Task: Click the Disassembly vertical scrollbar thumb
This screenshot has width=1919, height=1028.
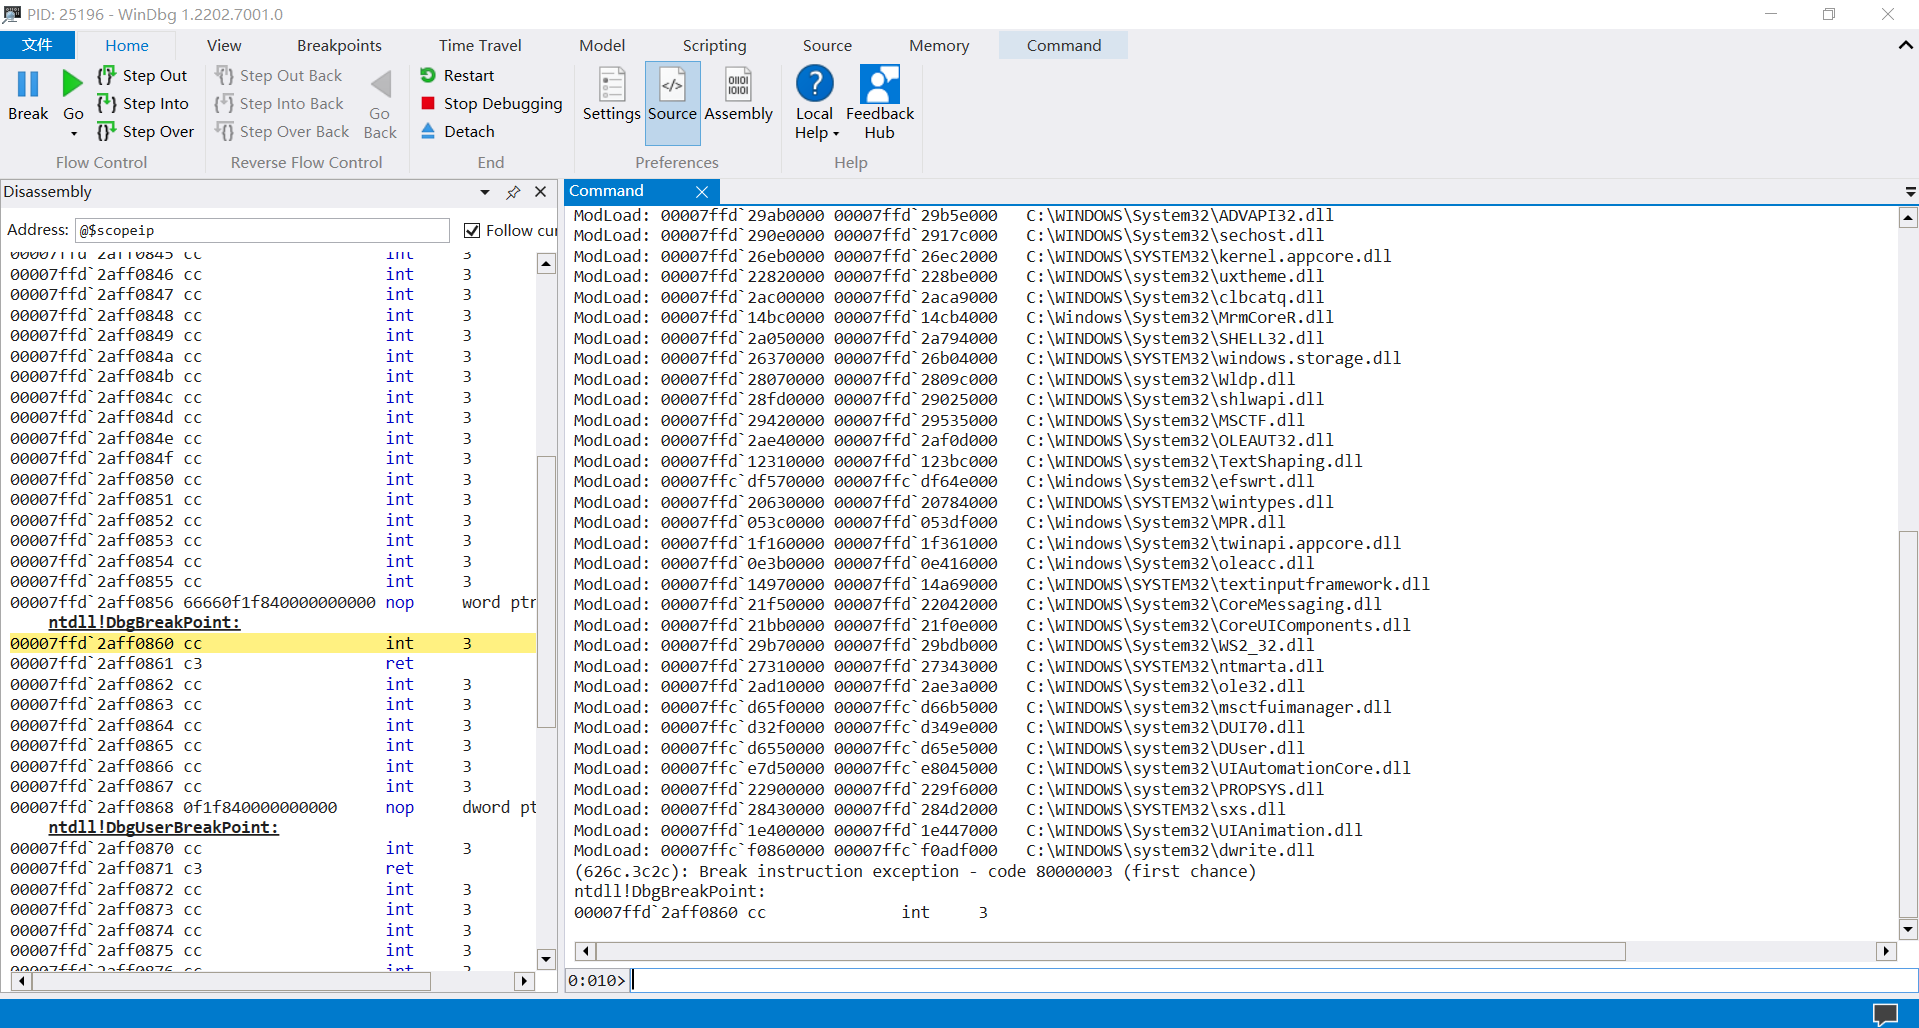Action: 546,592
